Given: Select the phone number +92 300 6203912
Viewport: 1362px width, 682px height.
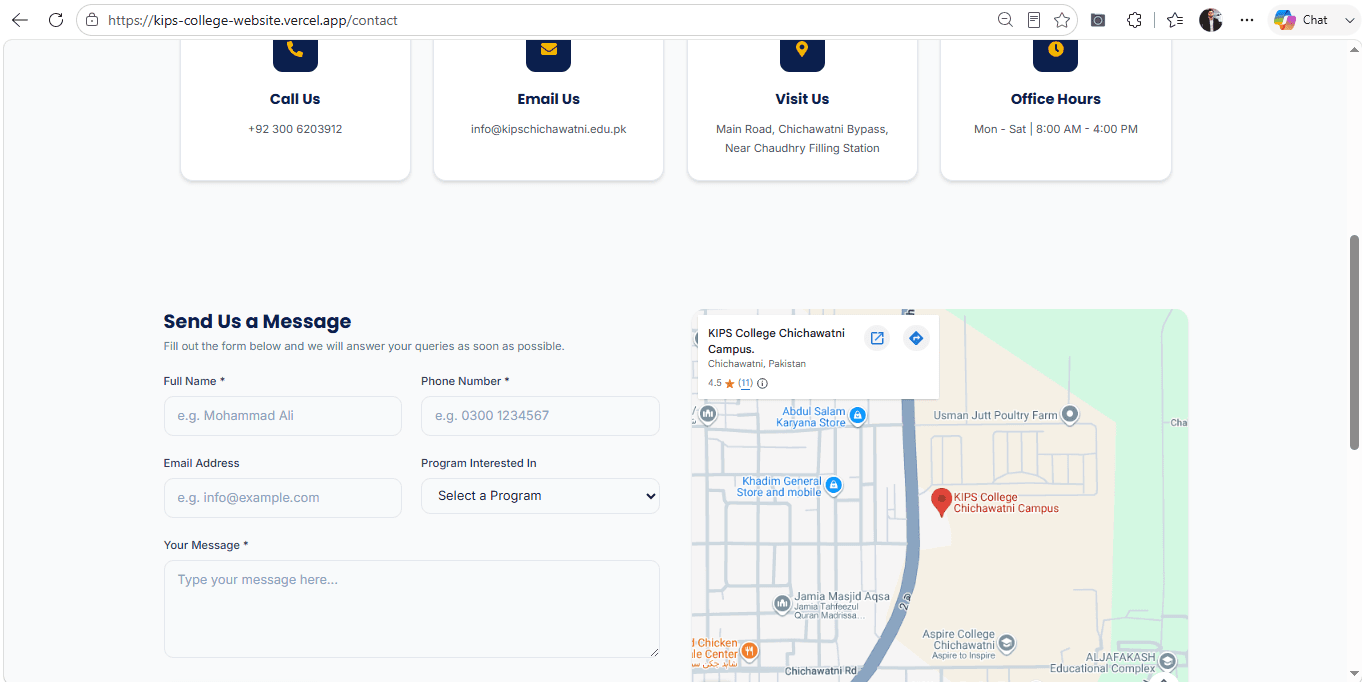Looking at the screenshot, I should (295, 129).
